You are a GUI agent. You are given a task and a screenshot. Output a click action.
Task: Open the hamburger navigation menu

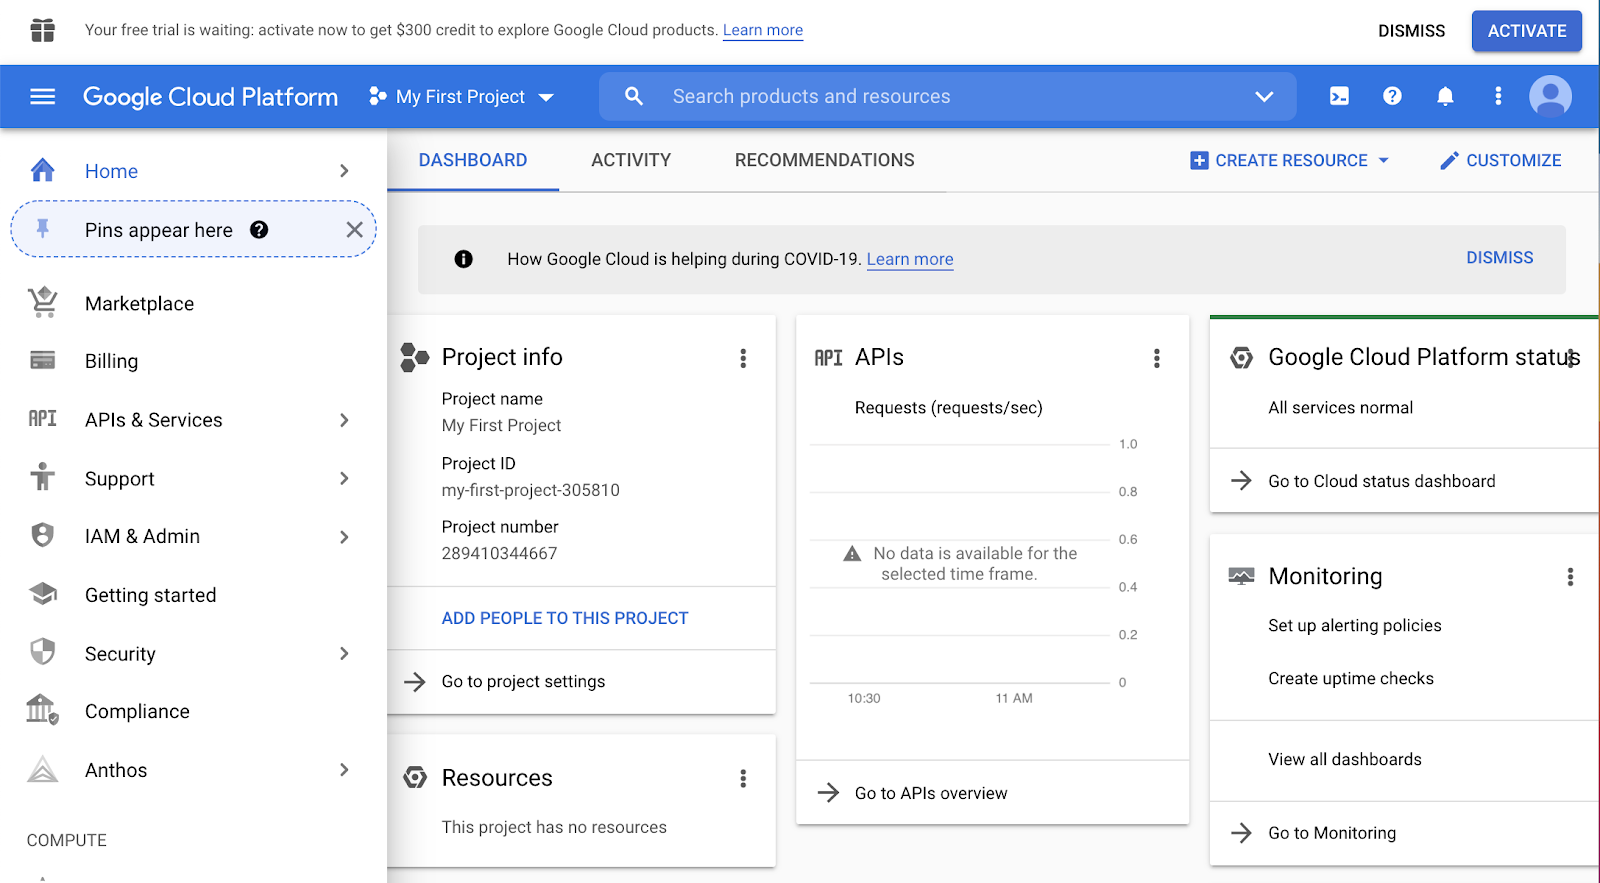42,96
